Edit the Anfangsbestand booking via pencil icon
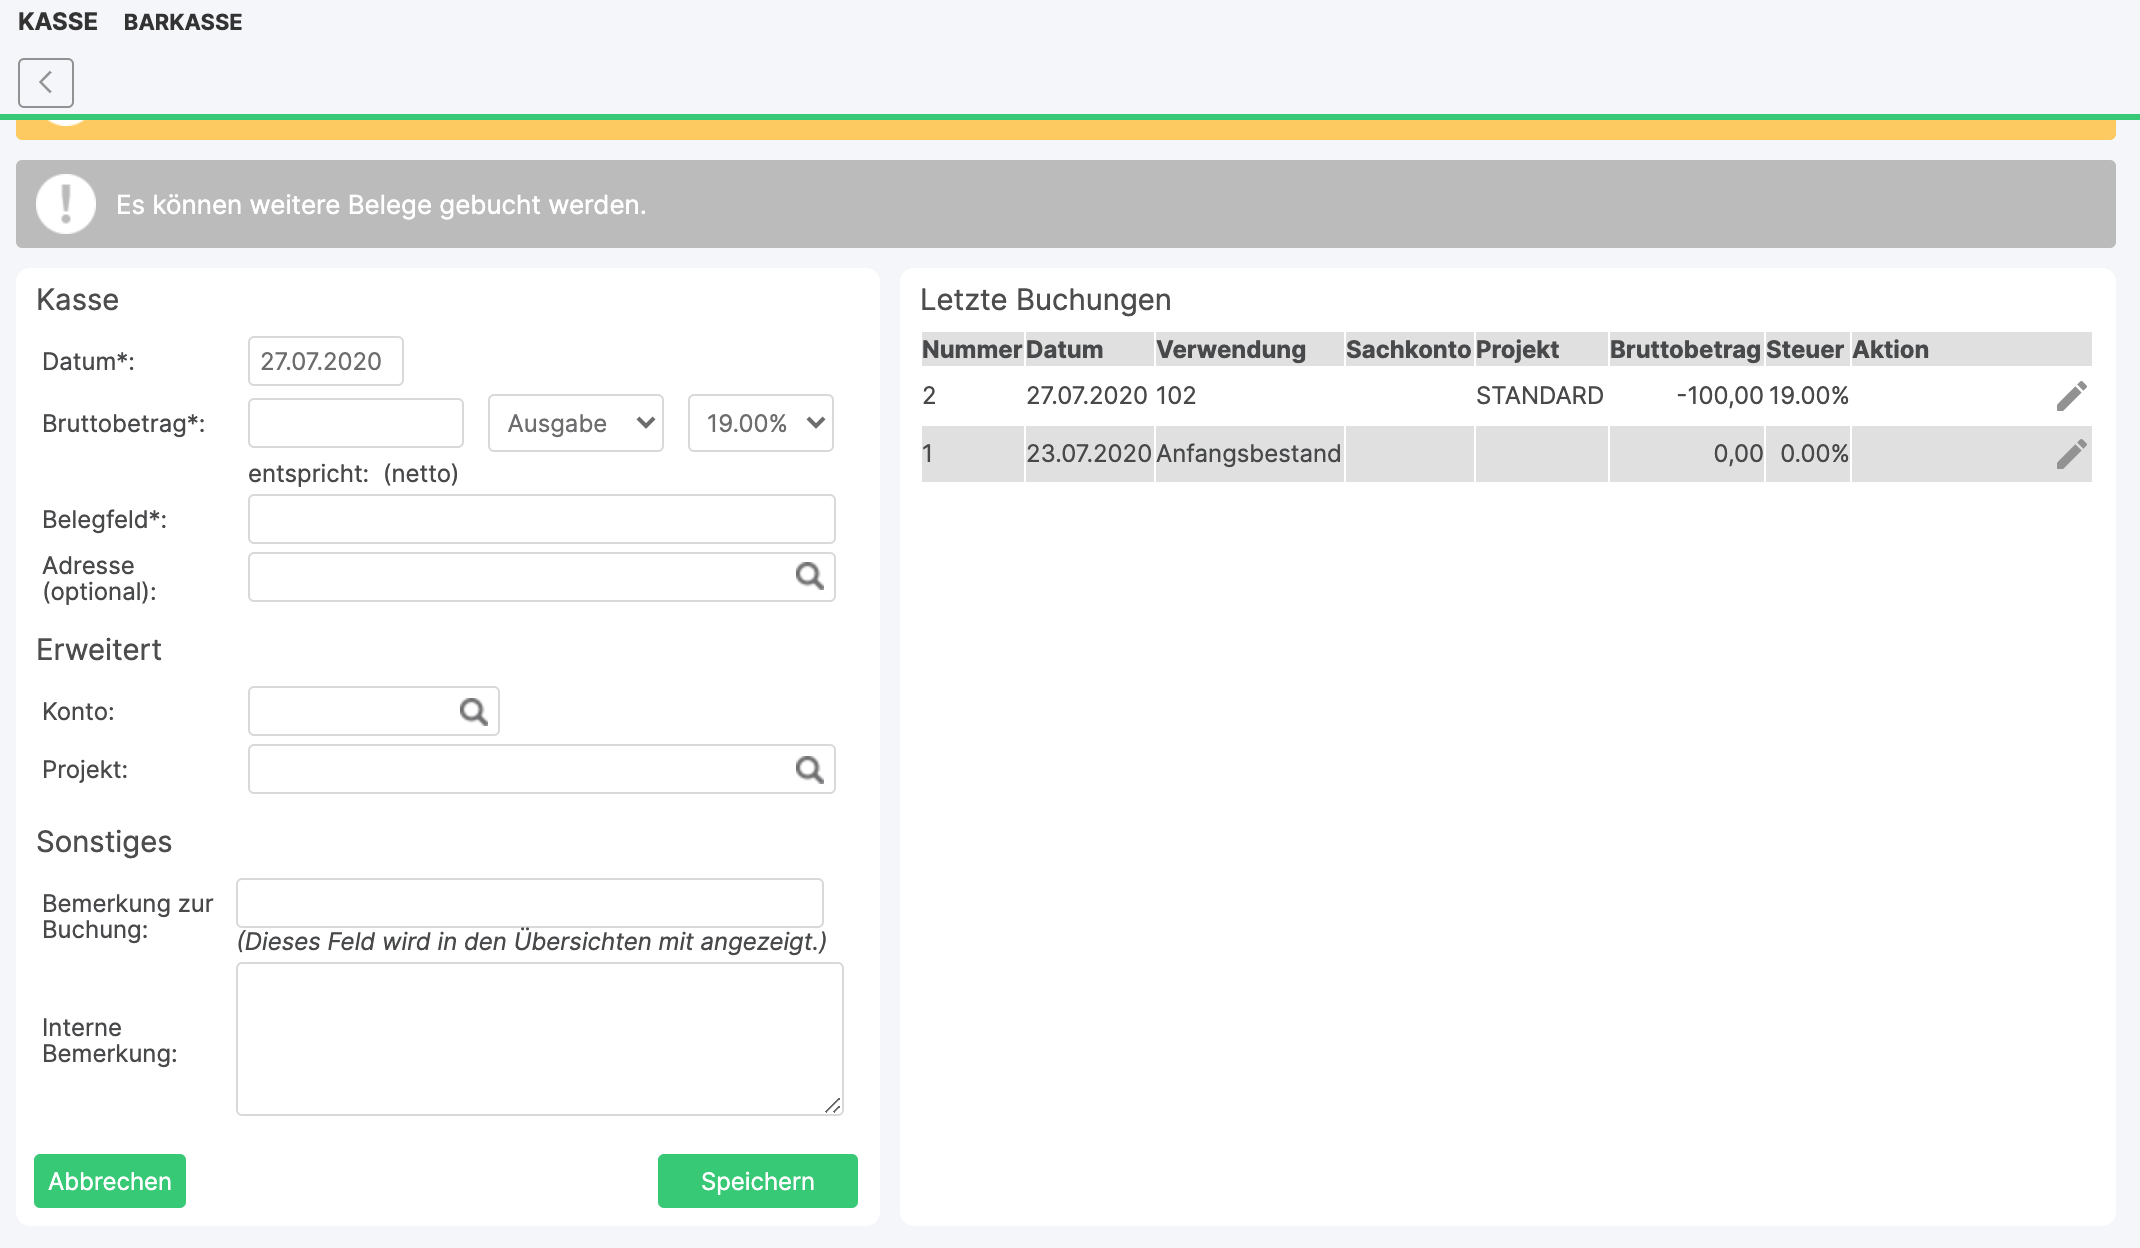This screenshot has width=2140, height=1248. click(2071, 454)
